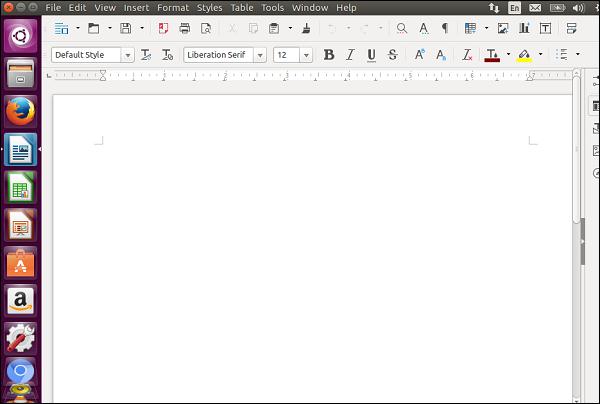Open the Styles menu
Viewport: 600px width, 404px height.
[210, 7]
